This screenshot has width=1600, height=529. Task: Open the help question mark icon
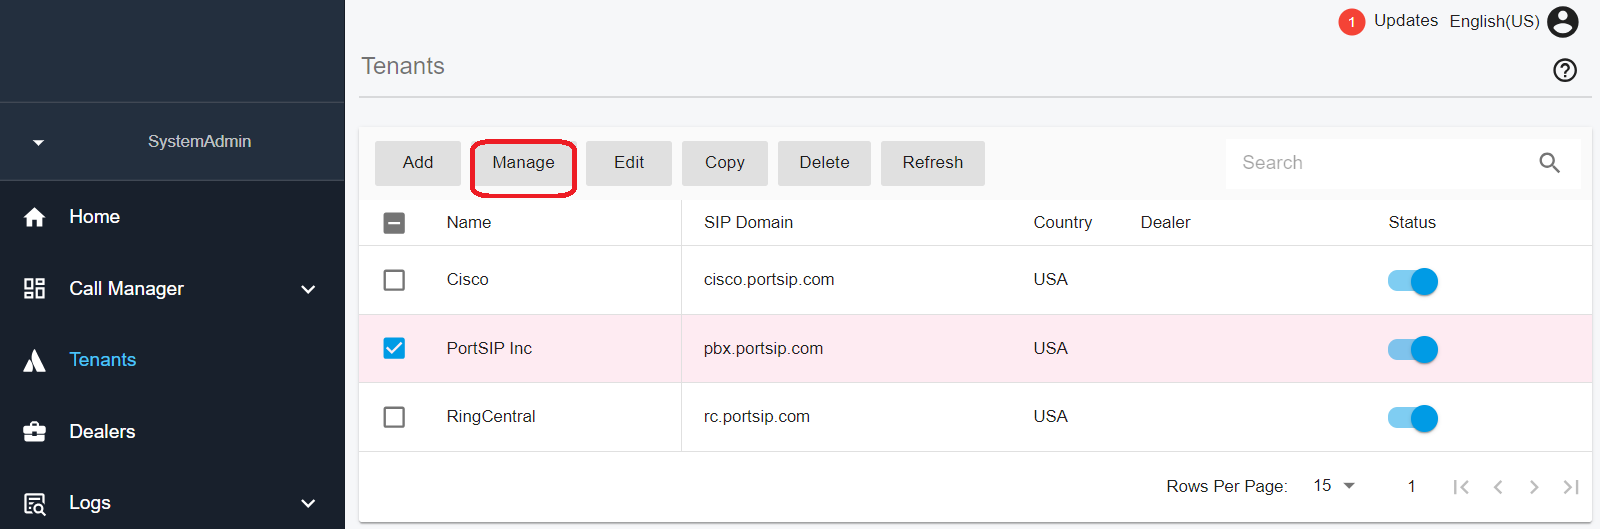coord(1565,70)
